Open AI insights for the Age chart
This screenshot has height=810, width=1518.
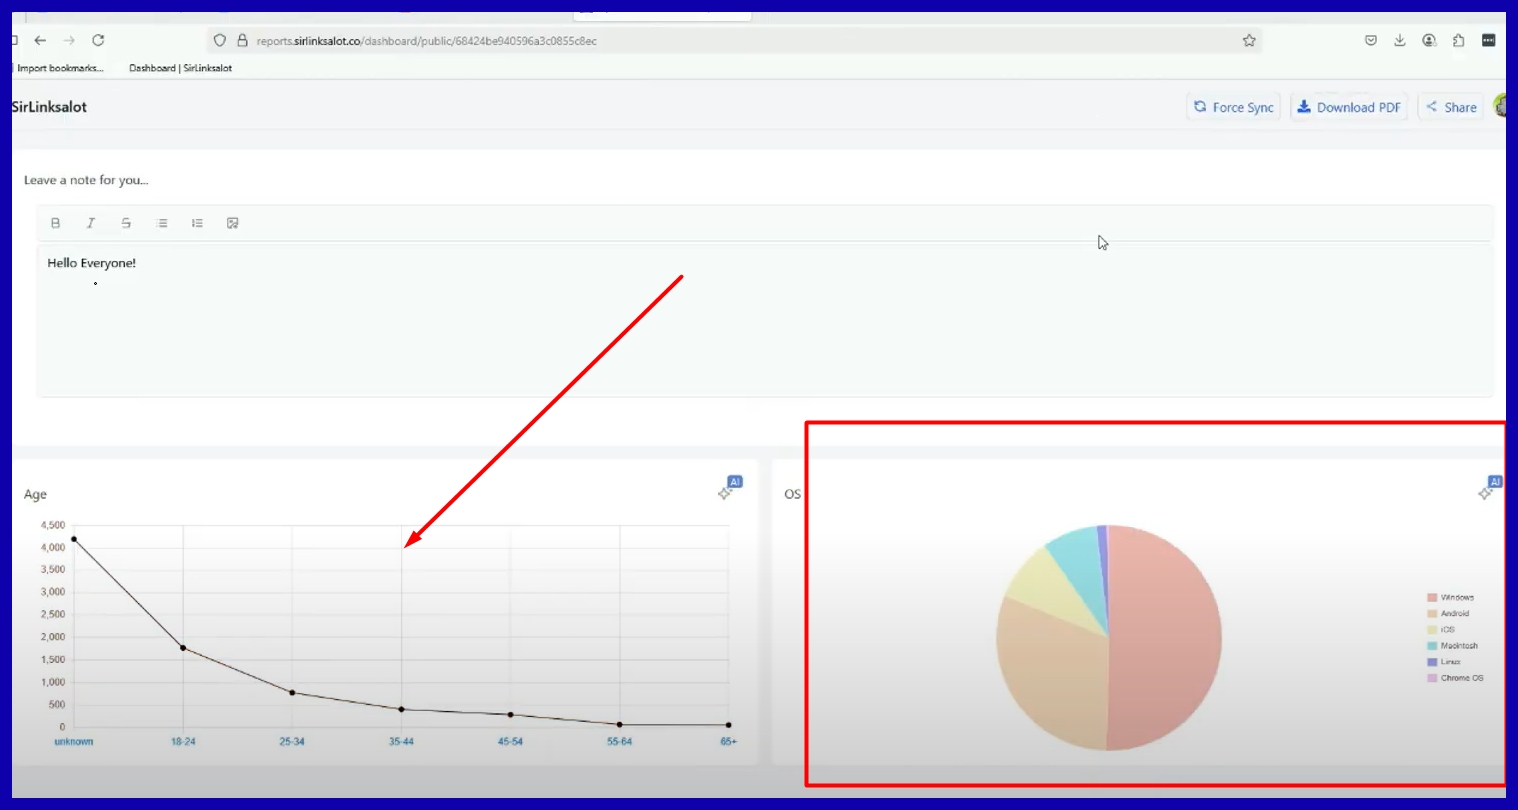[x=730, y=488]
